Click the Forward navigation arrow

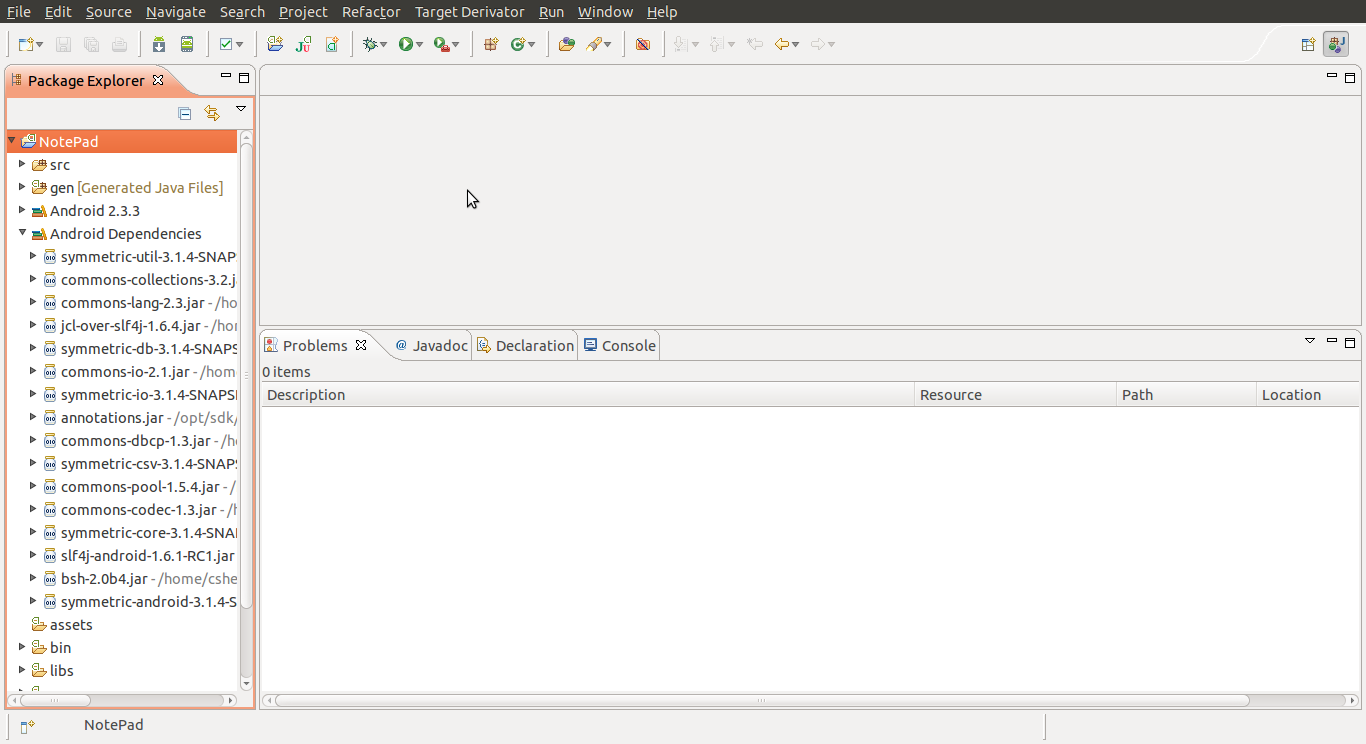click(818, 44)
